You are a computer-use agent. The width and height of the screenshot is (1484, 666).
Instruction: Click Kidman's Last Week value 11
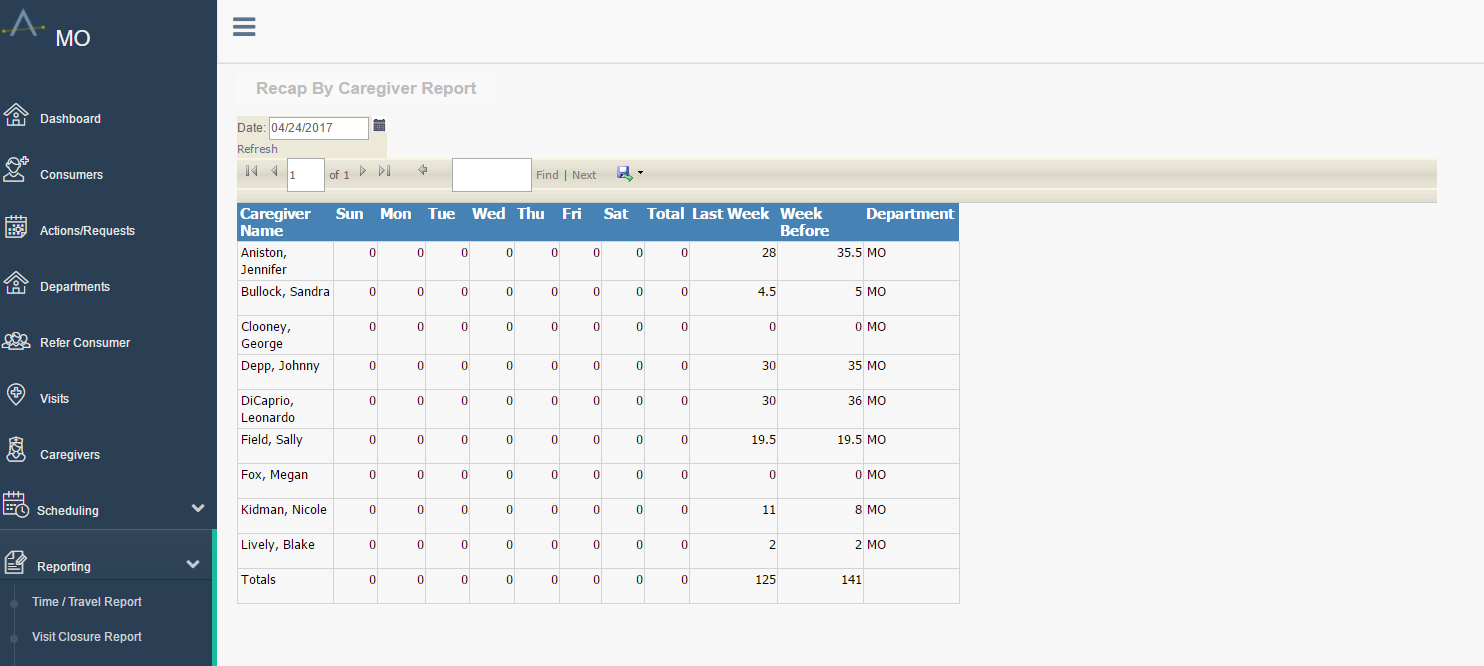(769, 510)
